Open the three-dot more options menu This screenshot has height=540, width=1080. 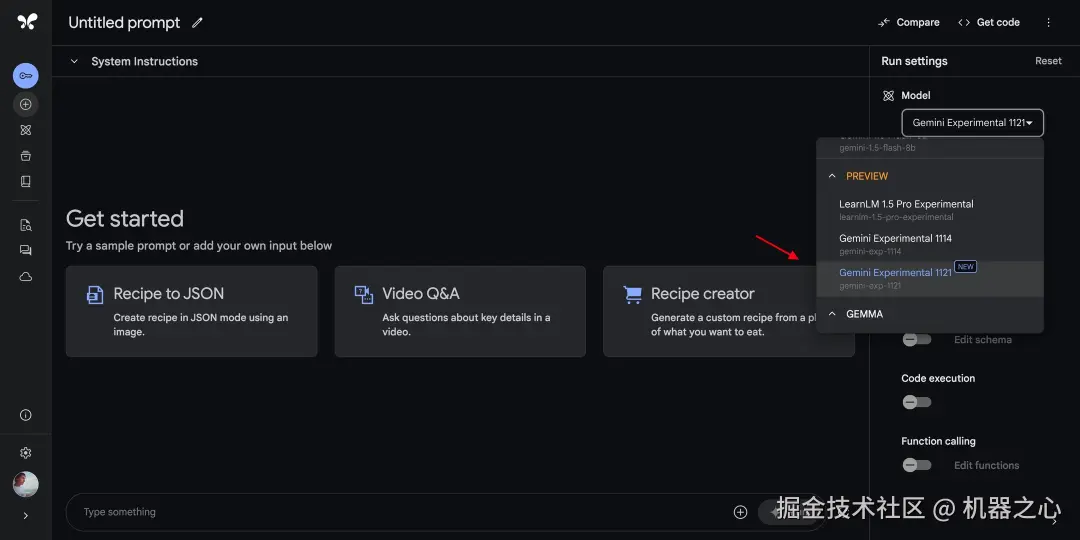click(x=1048, y=22)
